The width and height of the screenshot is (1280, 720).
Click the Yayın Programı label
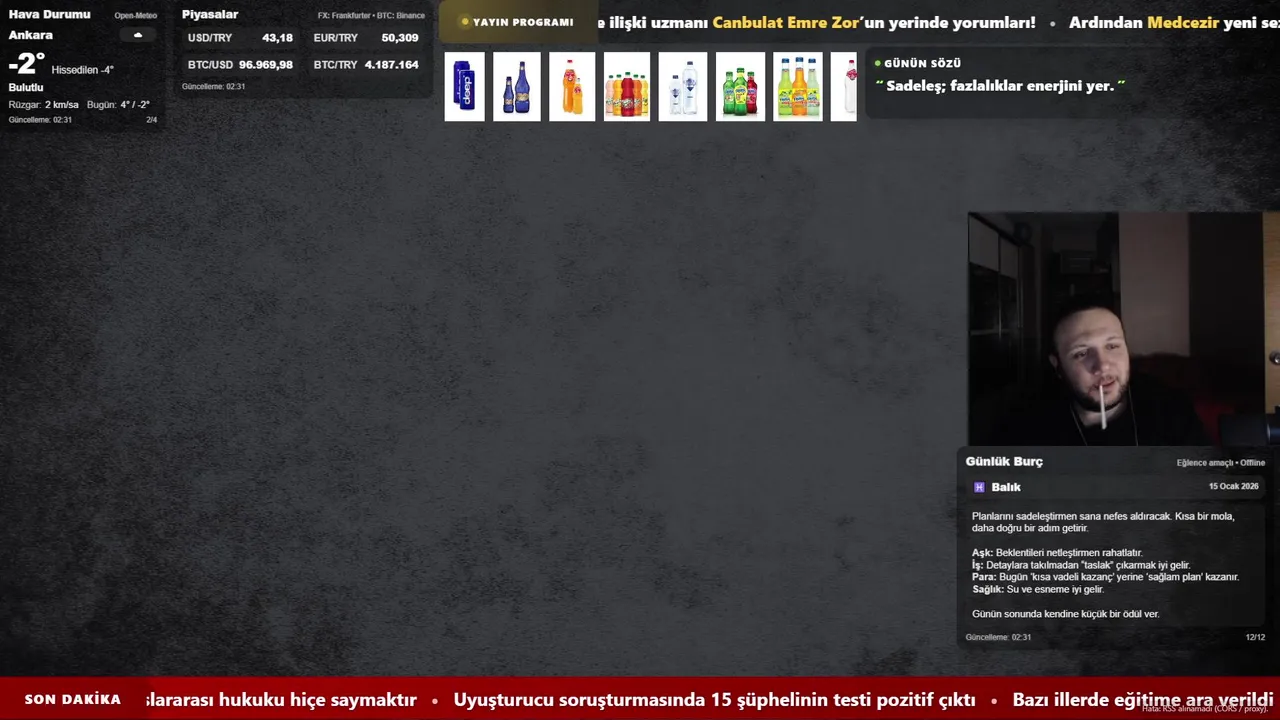523,22
